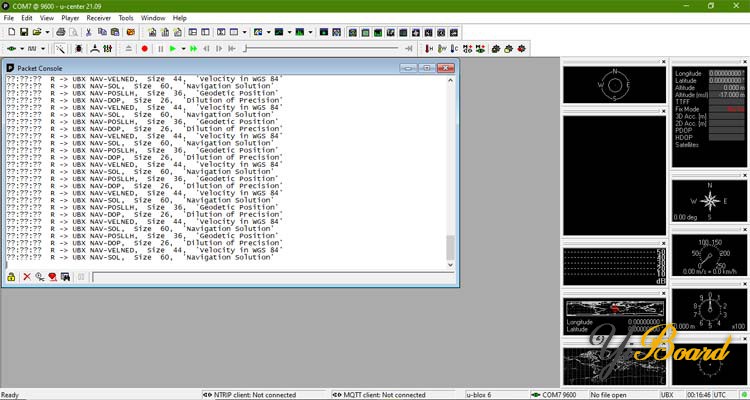Open the Receiver menu
The width and height of the screenshot is (750, 400).
point(99,18)
